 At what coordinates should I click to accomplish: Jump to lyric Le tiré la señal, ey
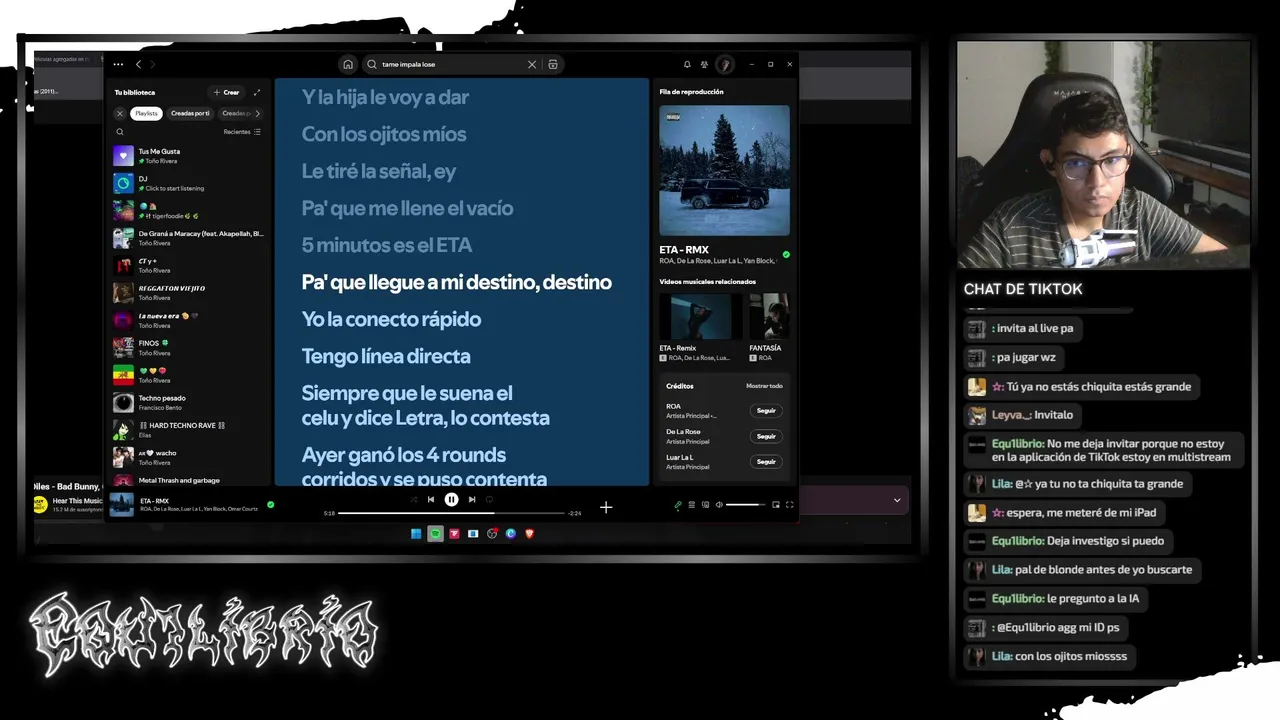379,171
